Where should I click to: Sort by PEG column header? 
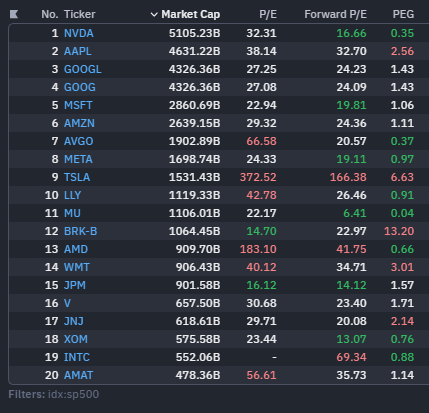click(403, 14)
